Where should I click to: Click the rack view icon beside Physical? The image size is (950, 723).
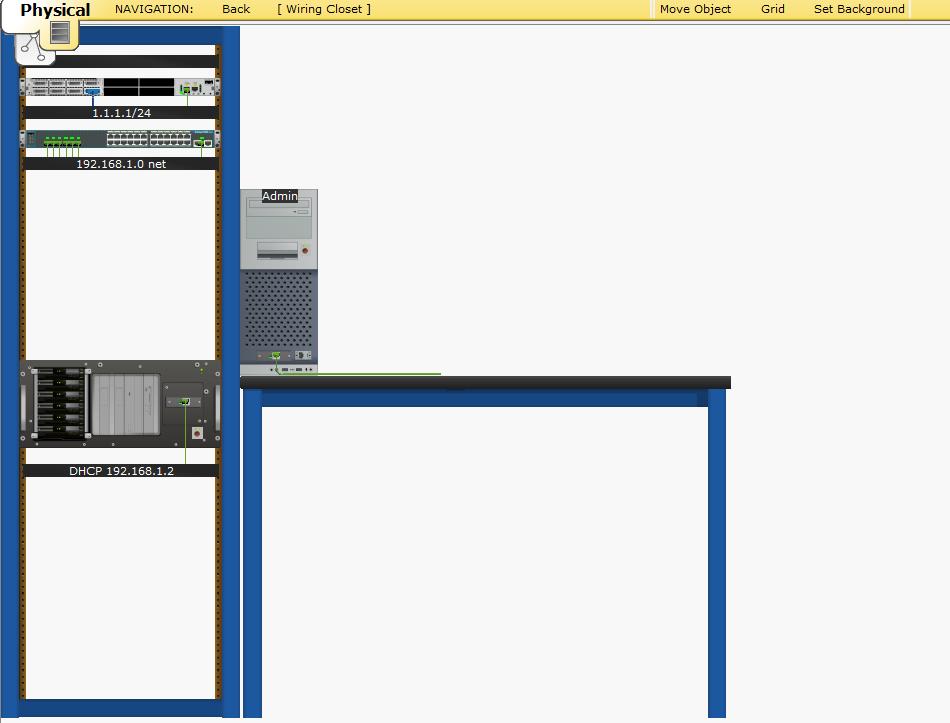tap(59, 32)
